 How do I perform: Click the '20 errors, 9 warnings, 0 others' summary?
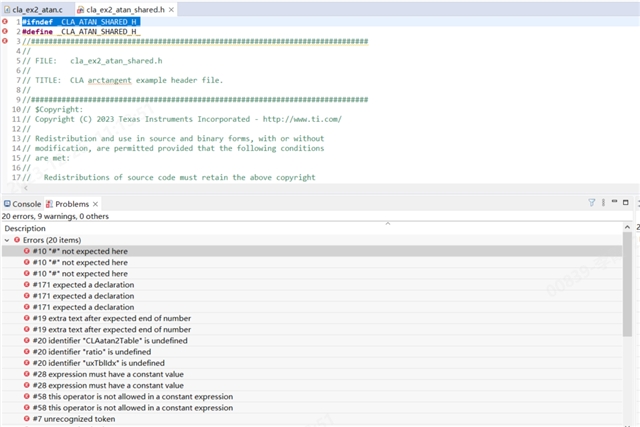point(55,216)
